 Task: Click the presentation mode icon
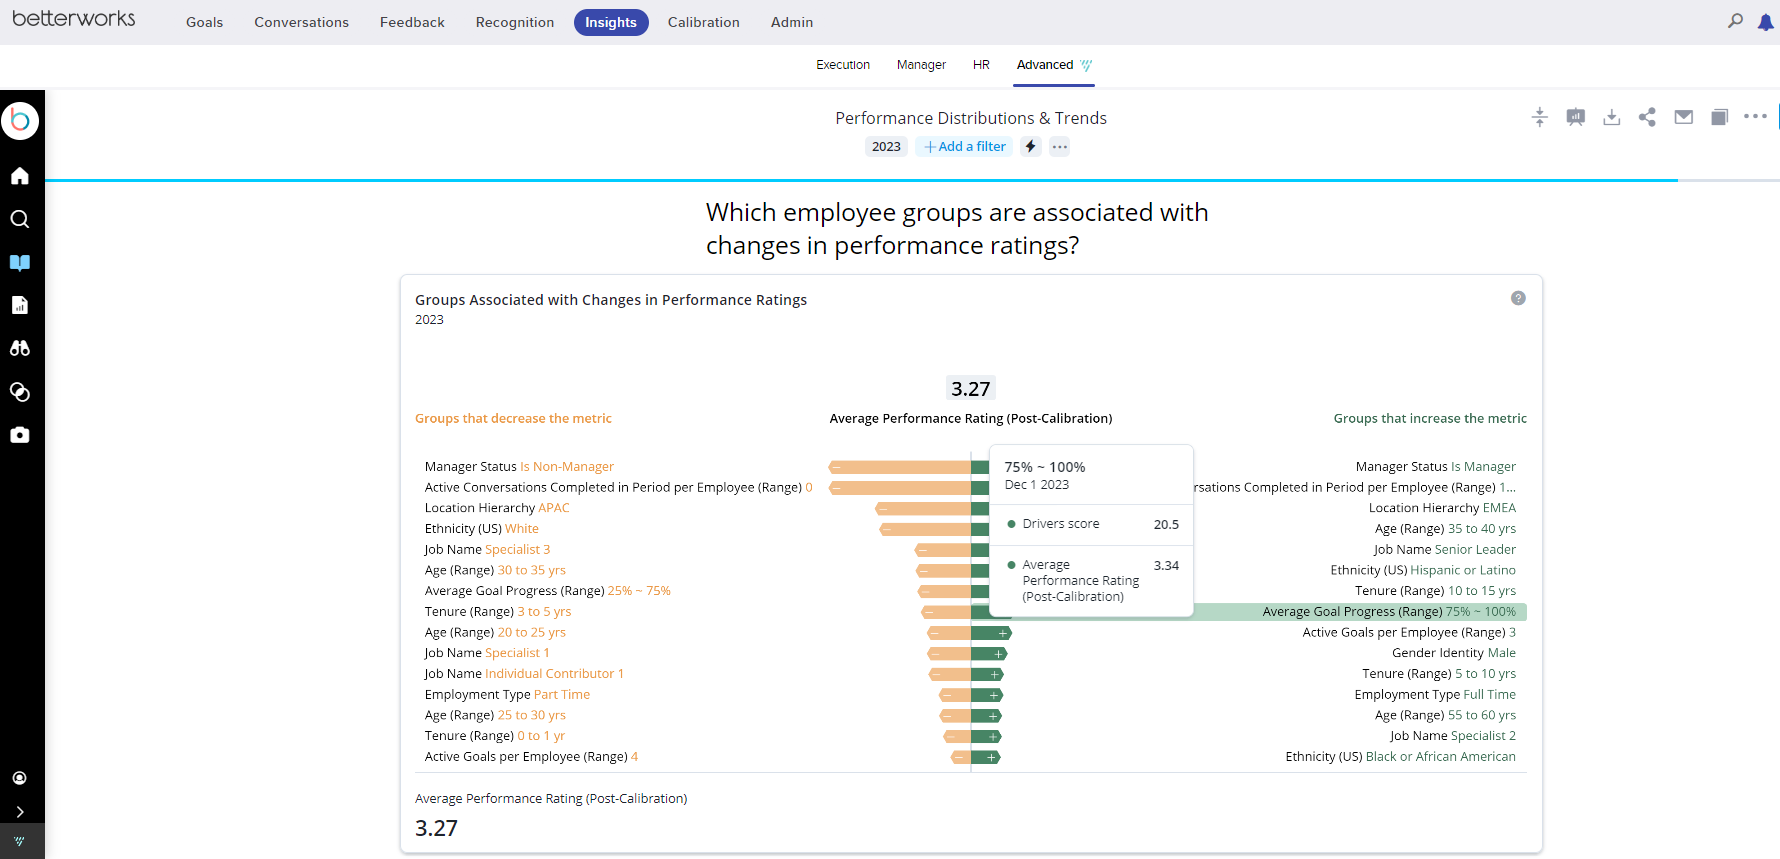pyautogui.click(x=1575, y=117)
